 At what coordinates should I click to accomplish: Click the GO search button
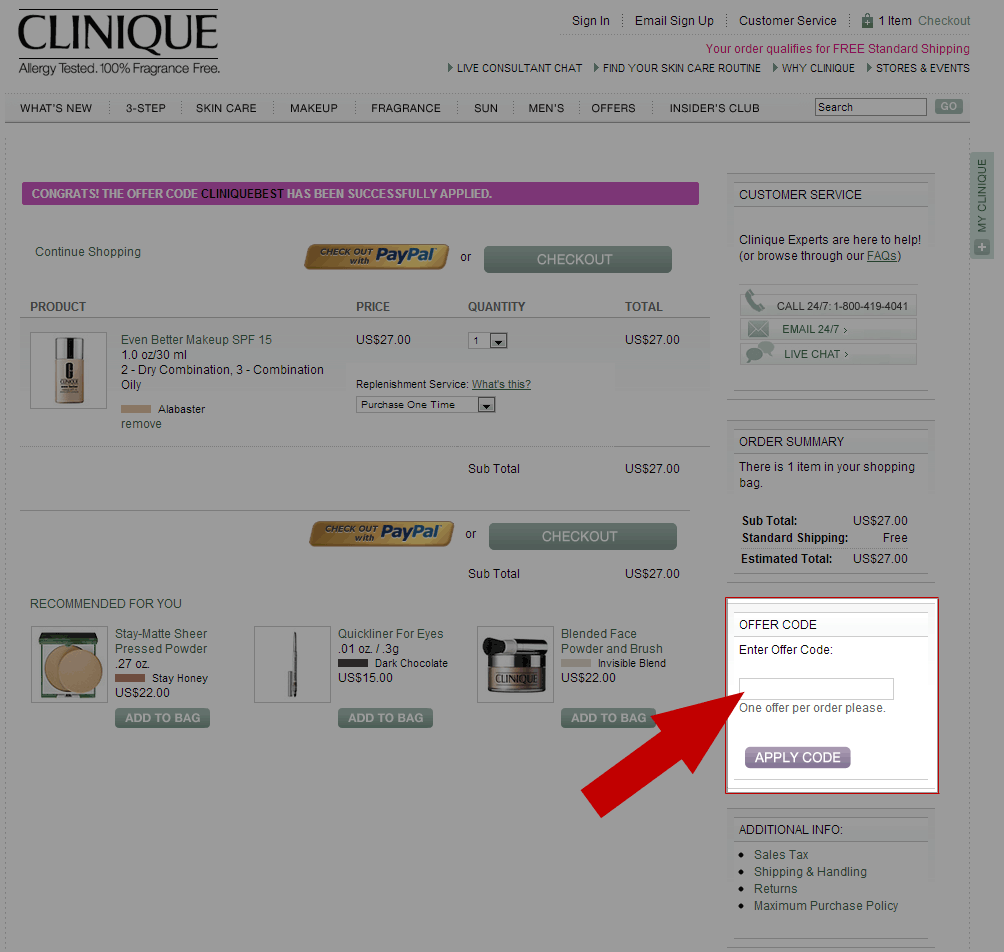[949, 106]
